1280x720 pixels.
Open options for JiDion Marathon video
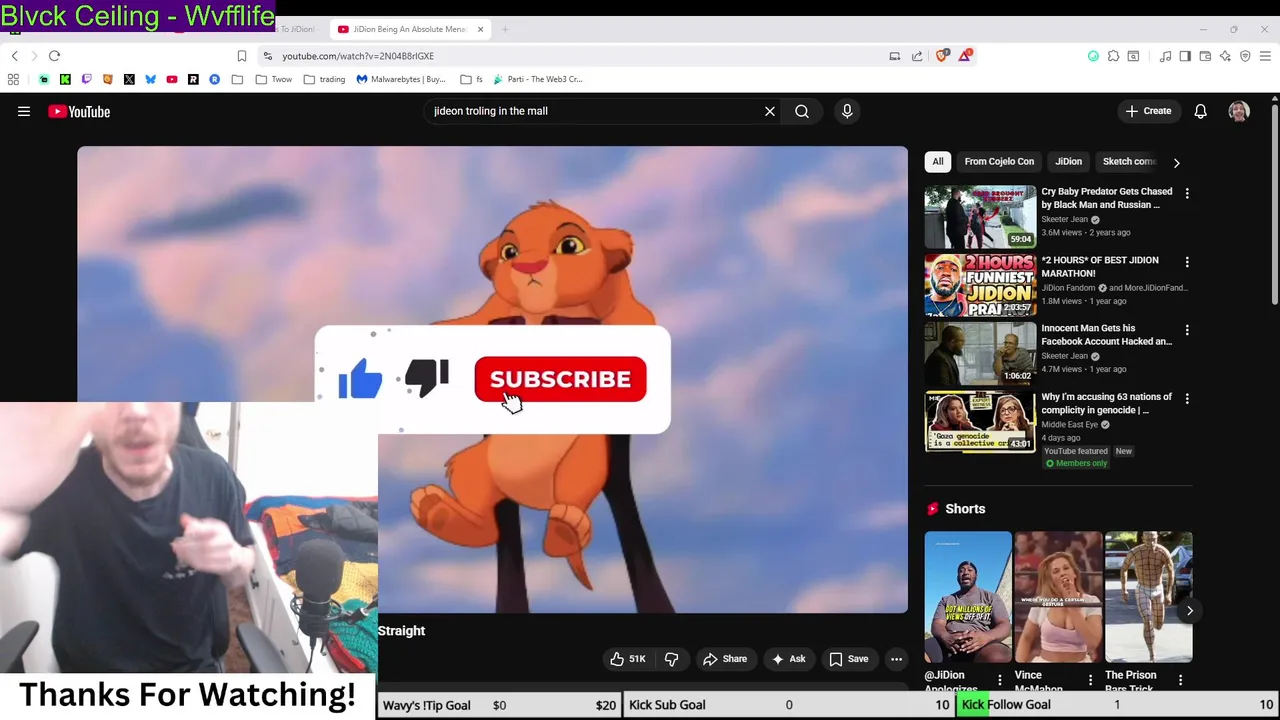tap(1187, 262)
